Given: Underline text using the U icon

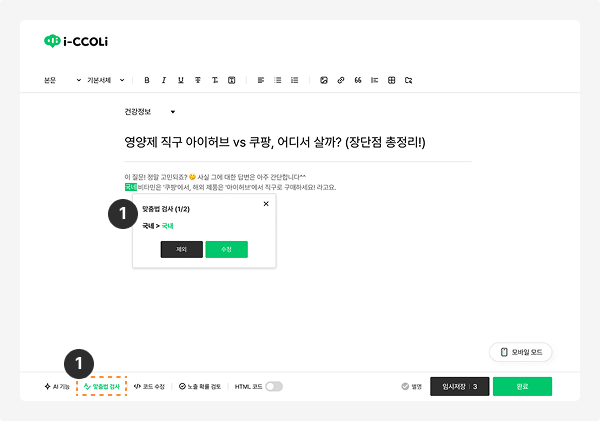Looking at the screenshot, I should [181, 80].
